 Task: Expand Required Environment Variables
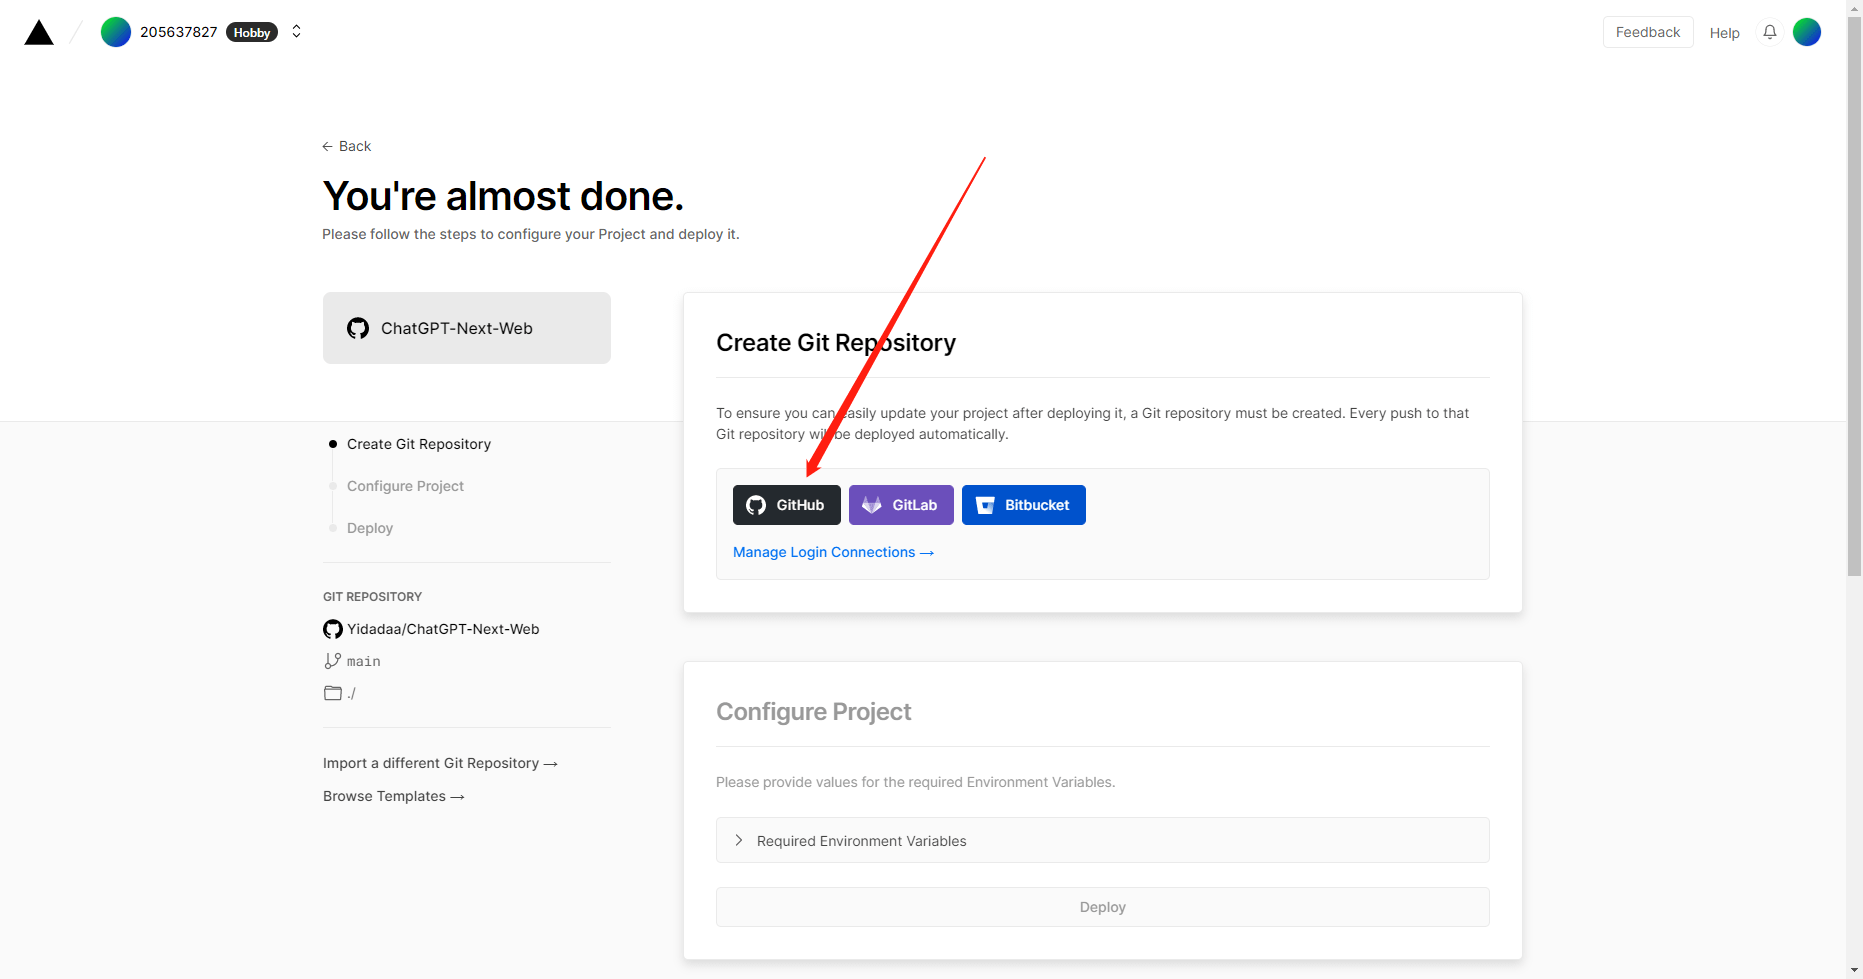click(x=1103, y=840)
